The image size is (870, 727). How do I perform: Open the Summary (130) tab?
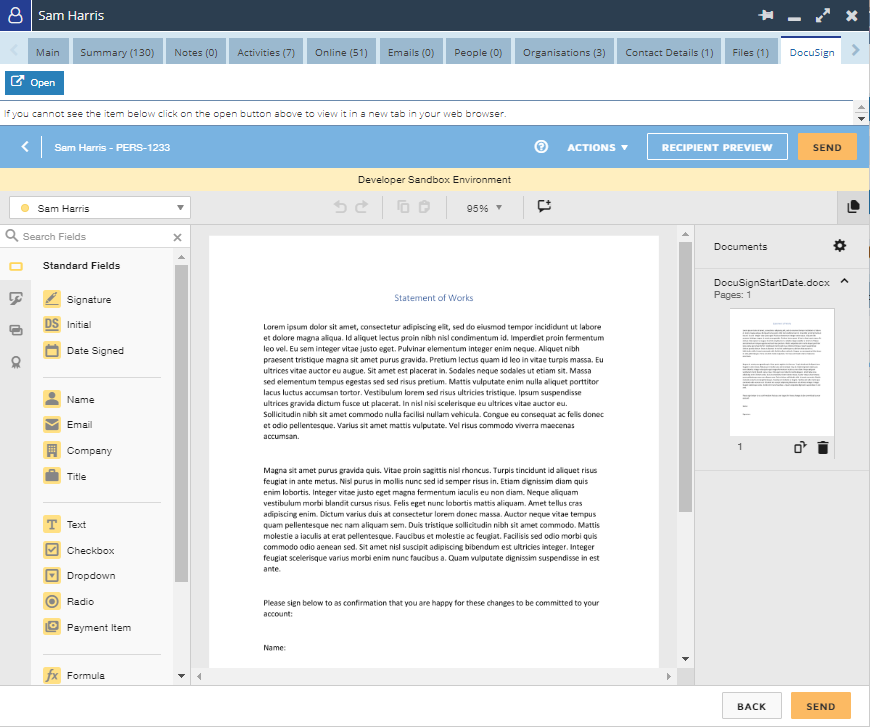[x=117, y=52]
